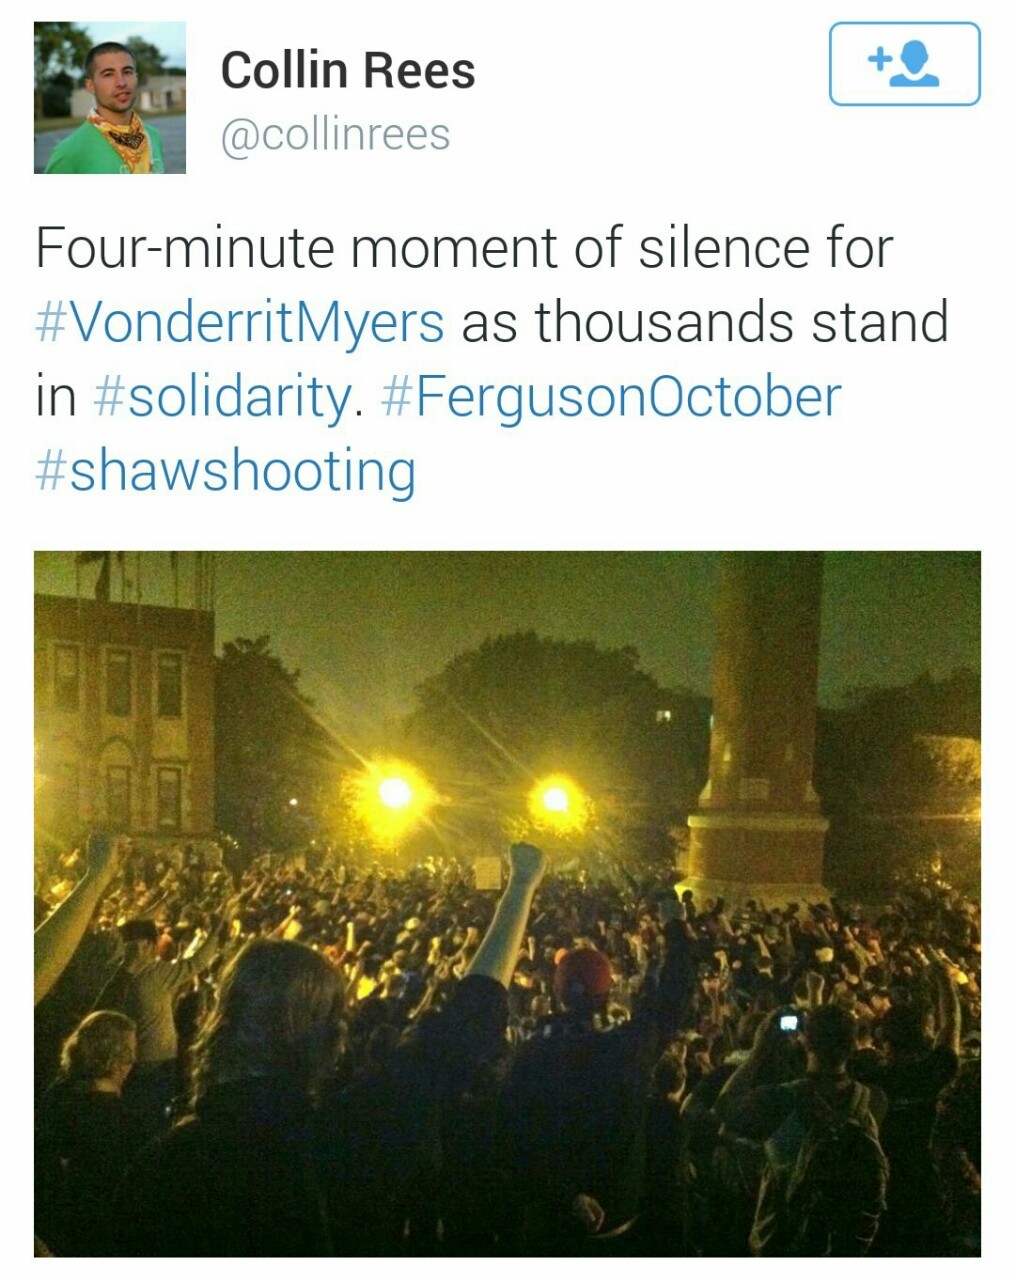Screen dimensions: 1015x1280
Task: Click the @collinrees handle
Action: [x=335, y=135]
